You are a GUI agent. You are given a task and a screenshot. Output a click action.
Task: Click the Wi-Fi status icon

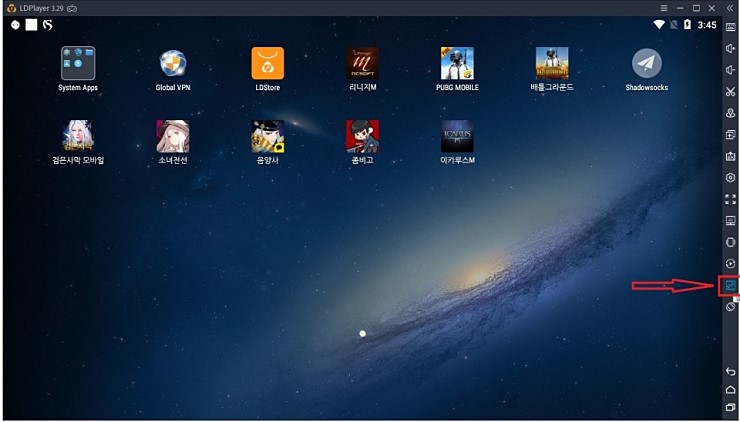pos(659,25)
